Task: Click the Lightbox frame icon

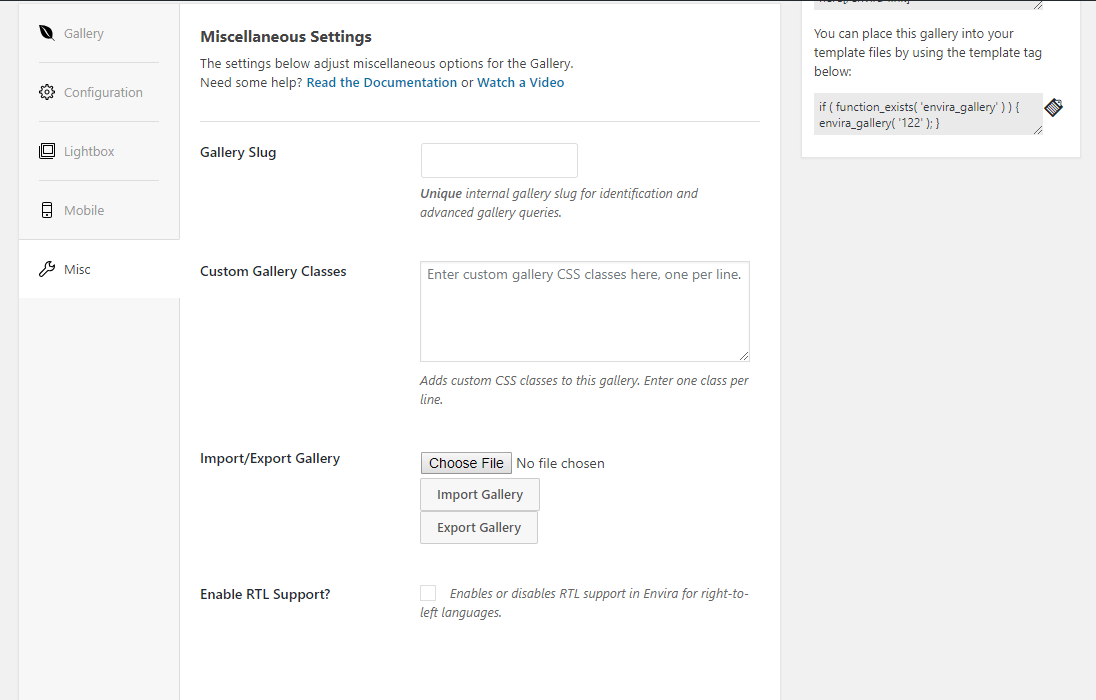Action: click(47, 151)
